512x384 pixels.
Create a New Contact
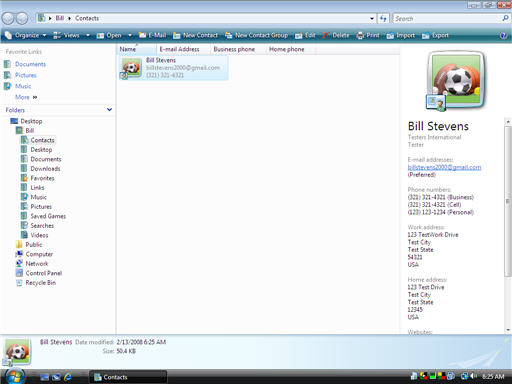click(195, 35)
